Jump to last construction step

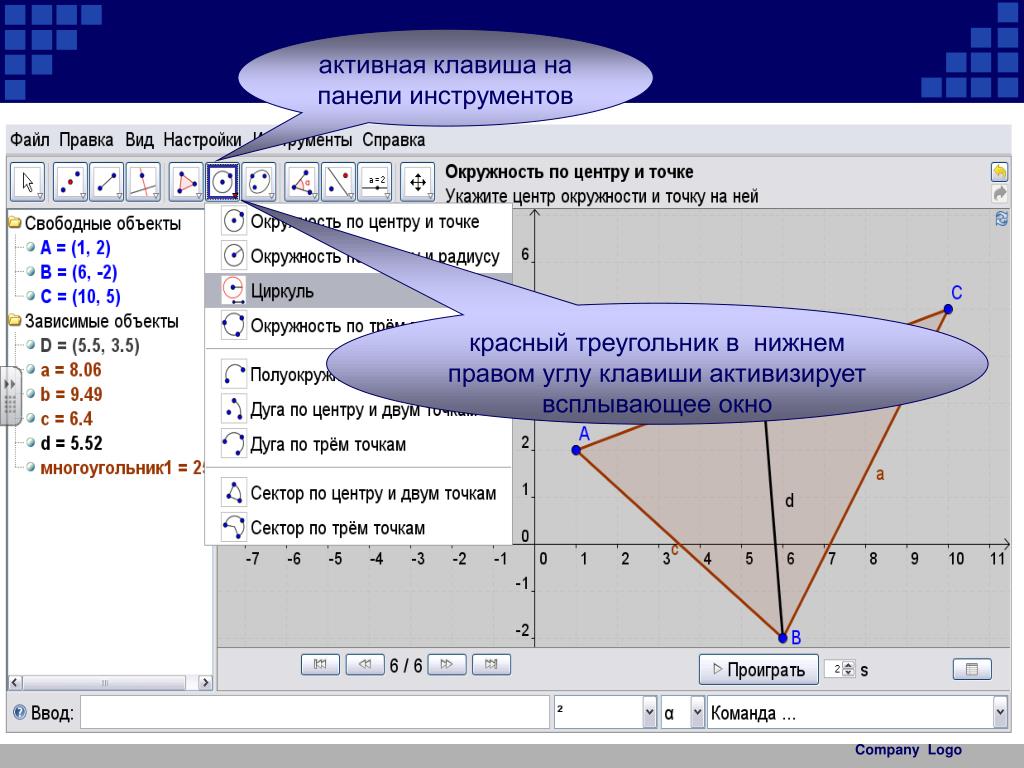[x=491, y=664]
